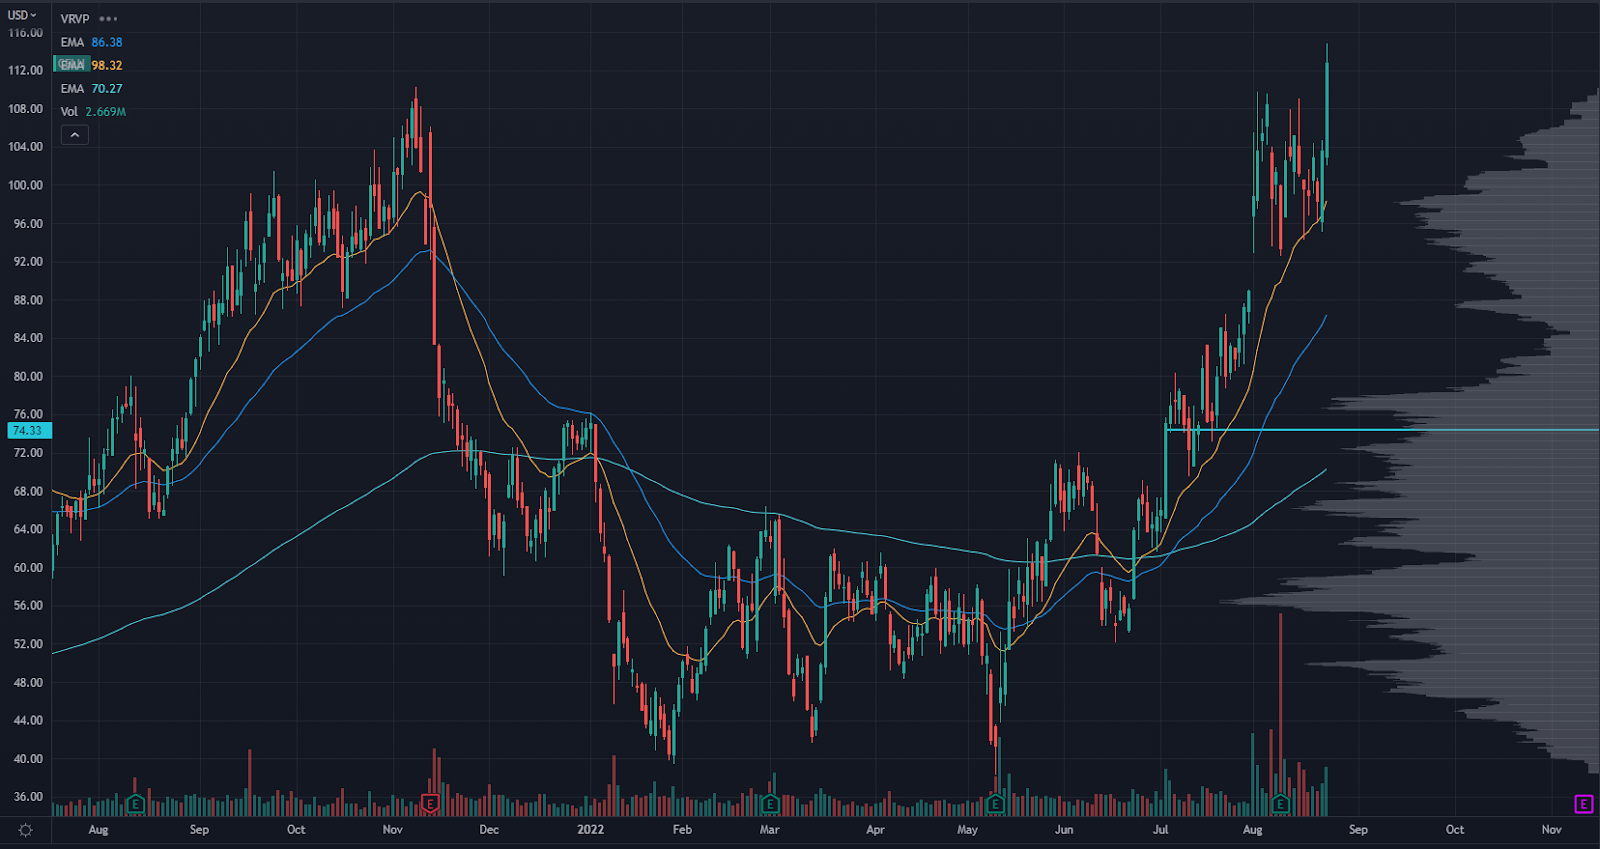
Task: Click the Apr label on the time axis
Action: coord(875,830)
